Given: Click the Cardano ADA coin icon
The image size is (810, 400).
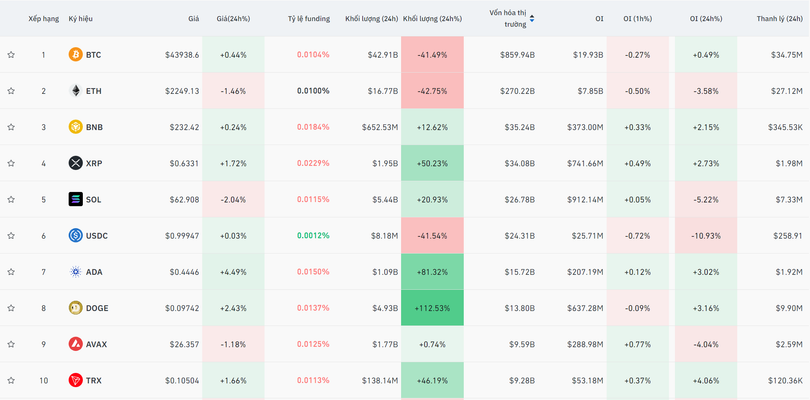Looking at the screenshot, I should pos(75,272).
